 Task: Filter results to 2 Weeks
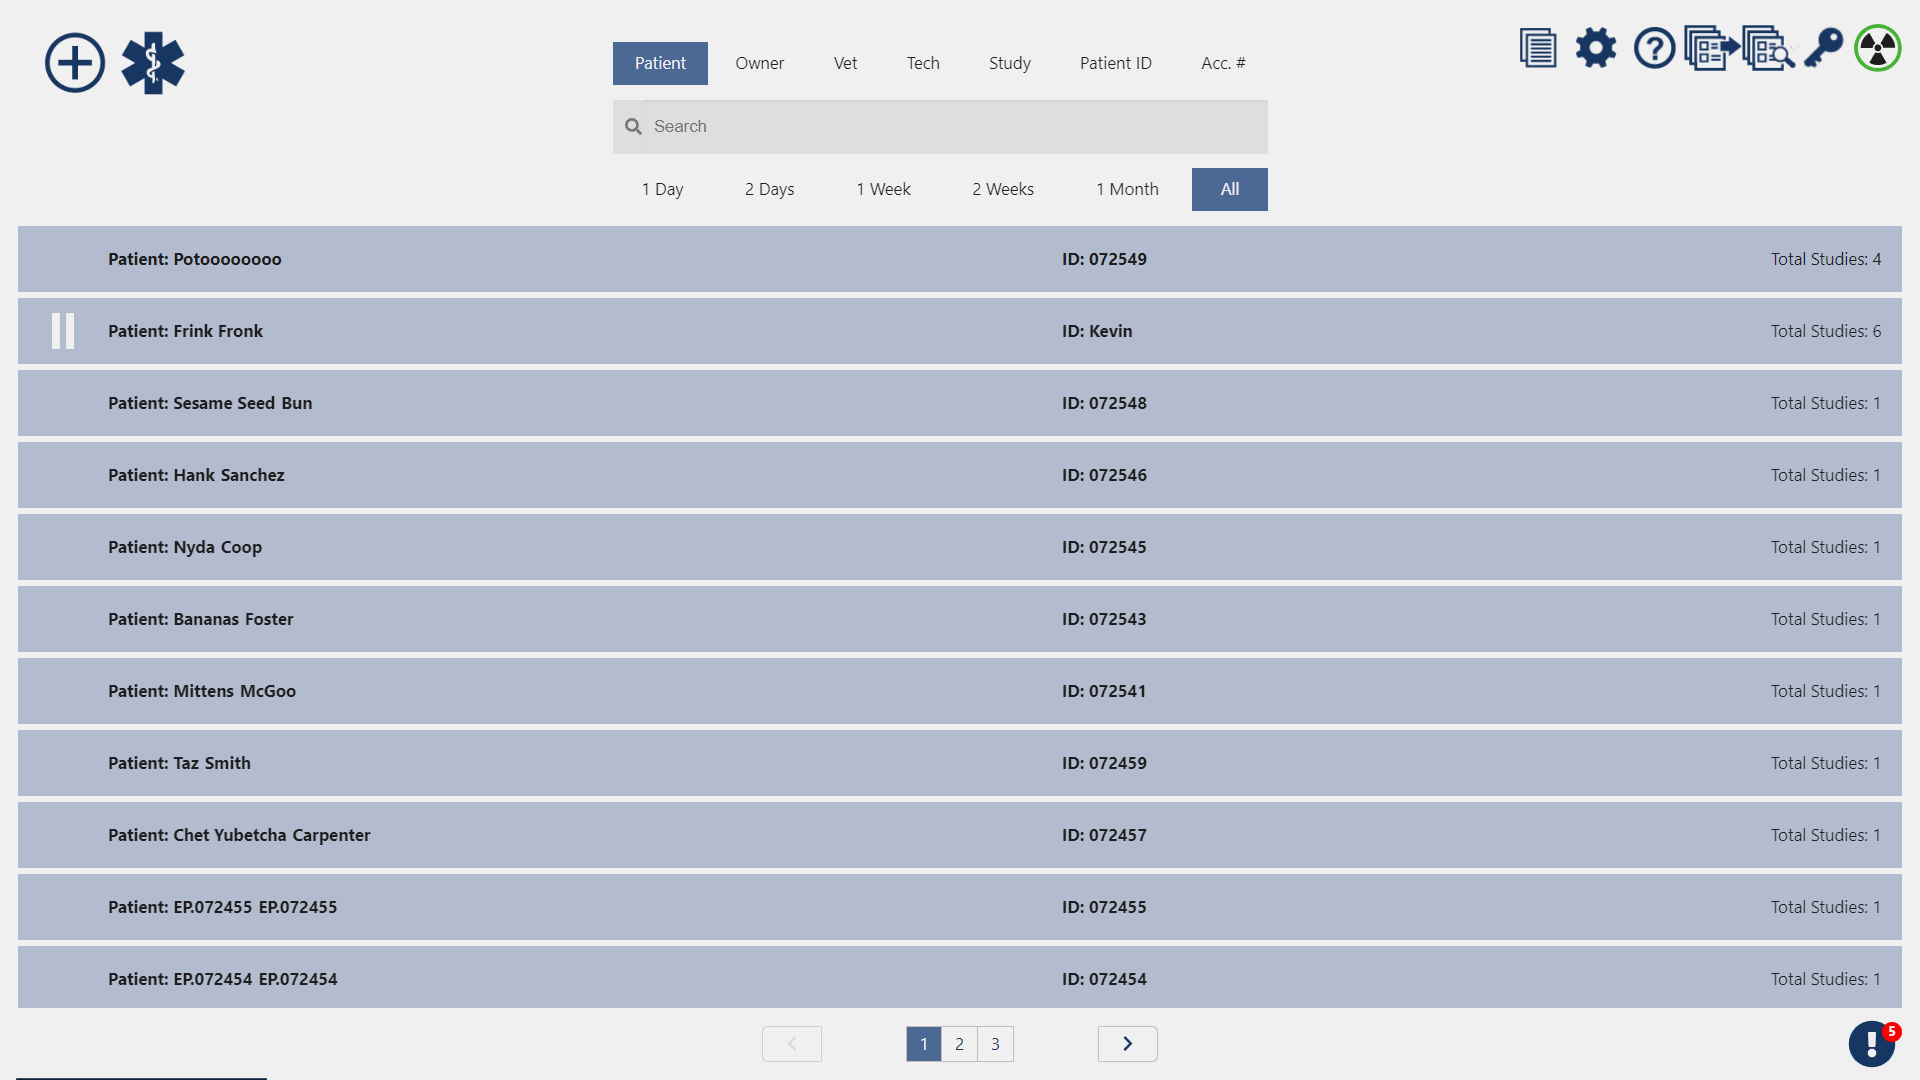pos(1003,189)
